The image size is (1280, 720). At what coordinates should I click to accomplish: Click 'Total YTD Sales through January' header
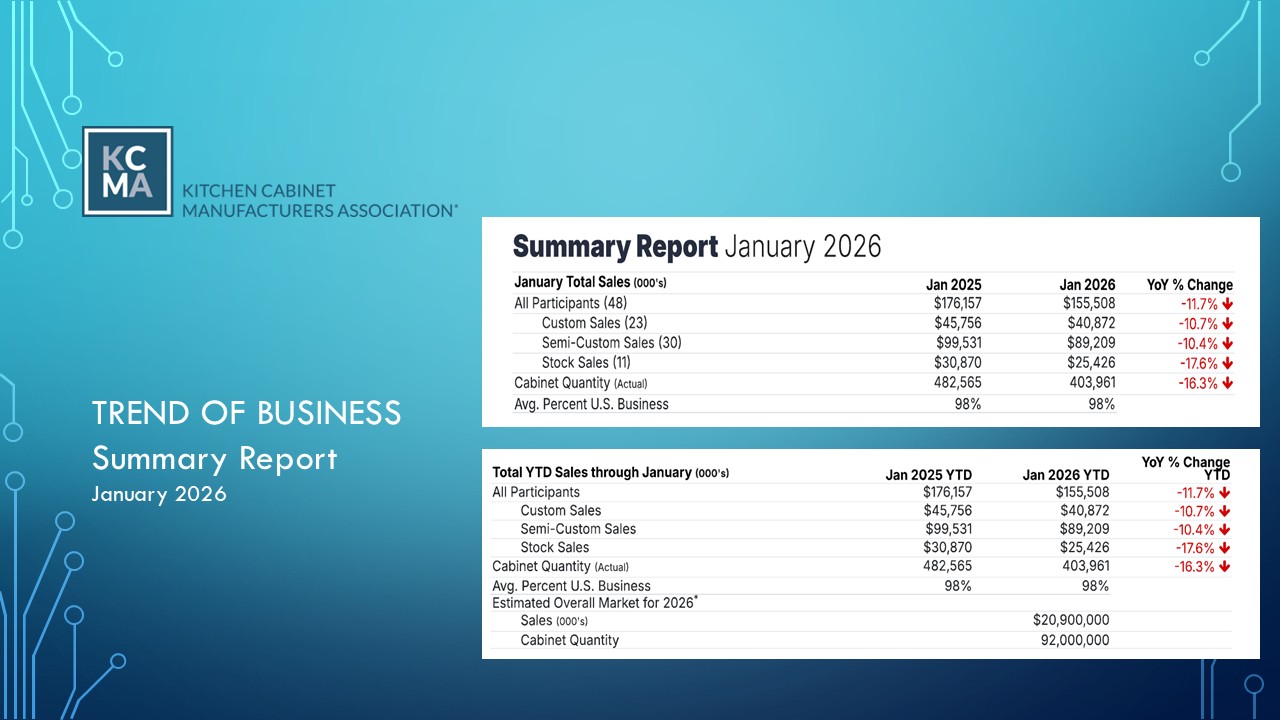[x=610, y=473]
